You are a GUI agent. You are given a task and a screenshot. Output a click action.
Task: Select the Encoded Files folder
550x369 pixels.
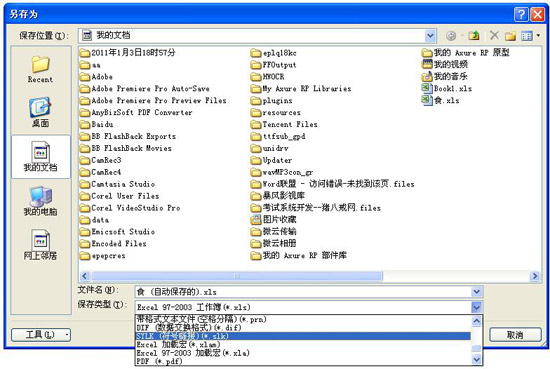113,243
